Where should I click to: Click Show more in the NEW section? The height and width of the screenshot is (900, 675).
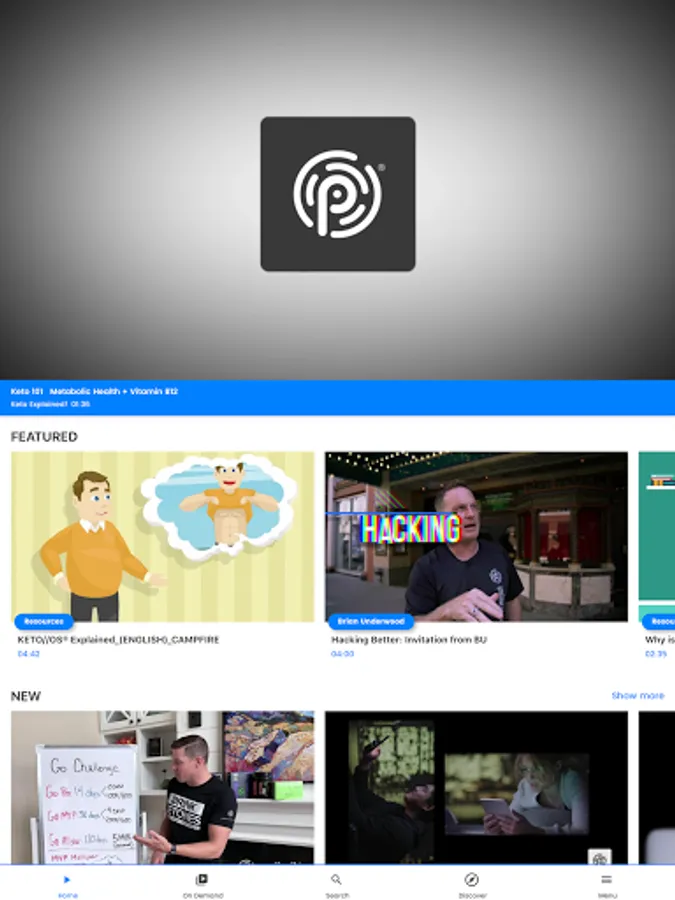tap(638, 695)
